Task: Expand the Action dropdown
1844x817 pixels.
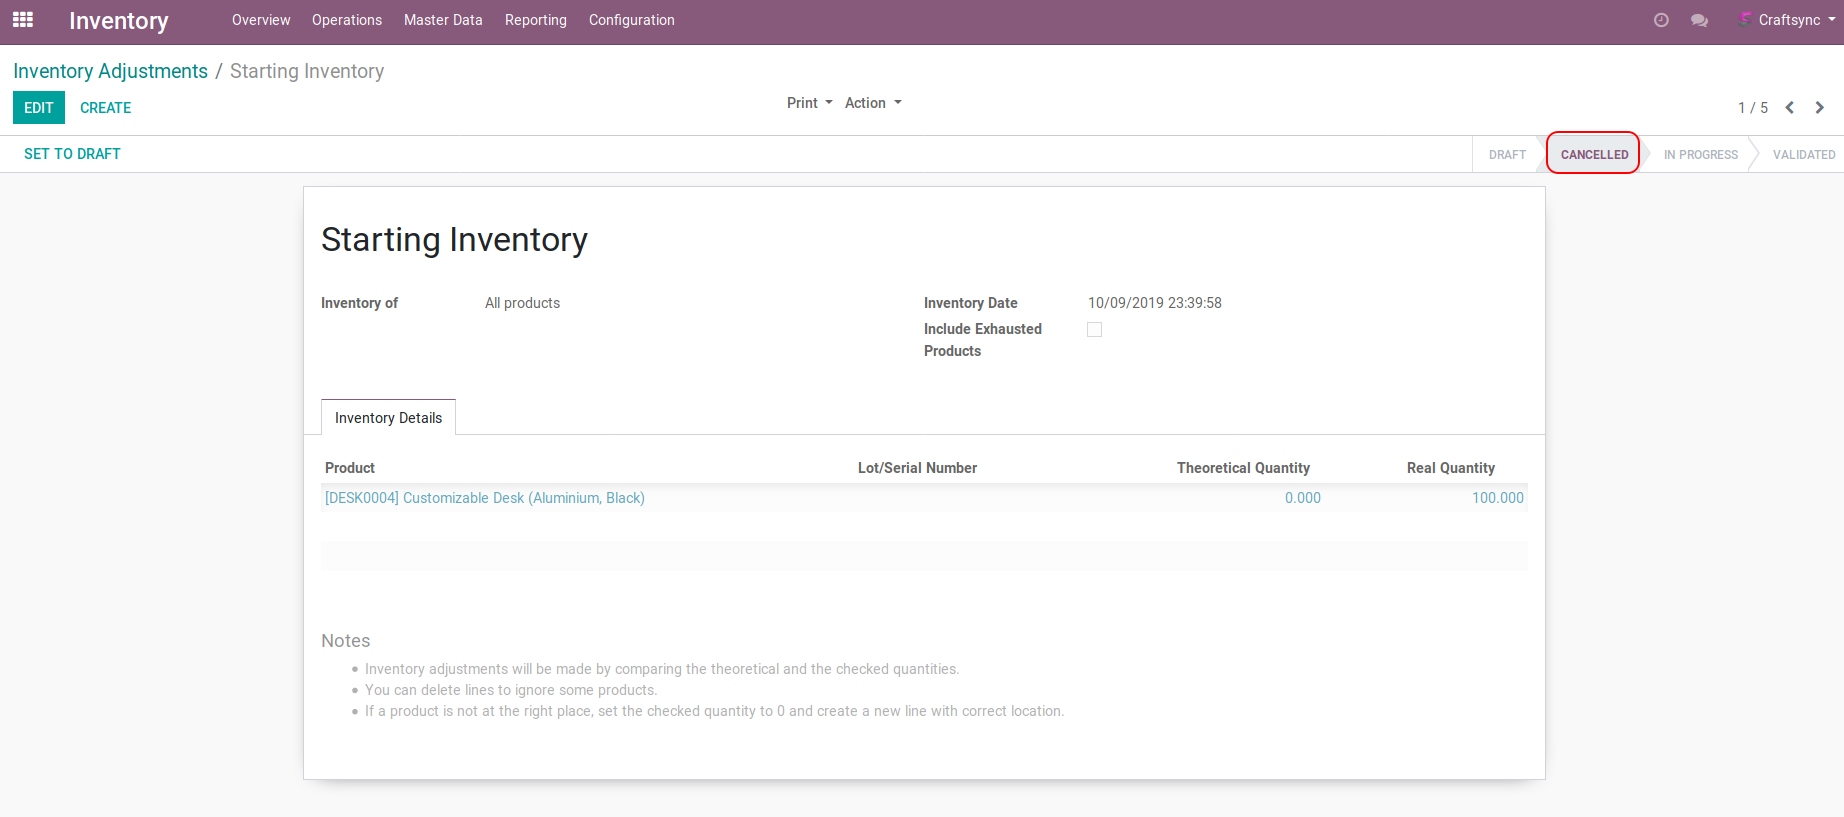Action: click(x=872, y=103)
